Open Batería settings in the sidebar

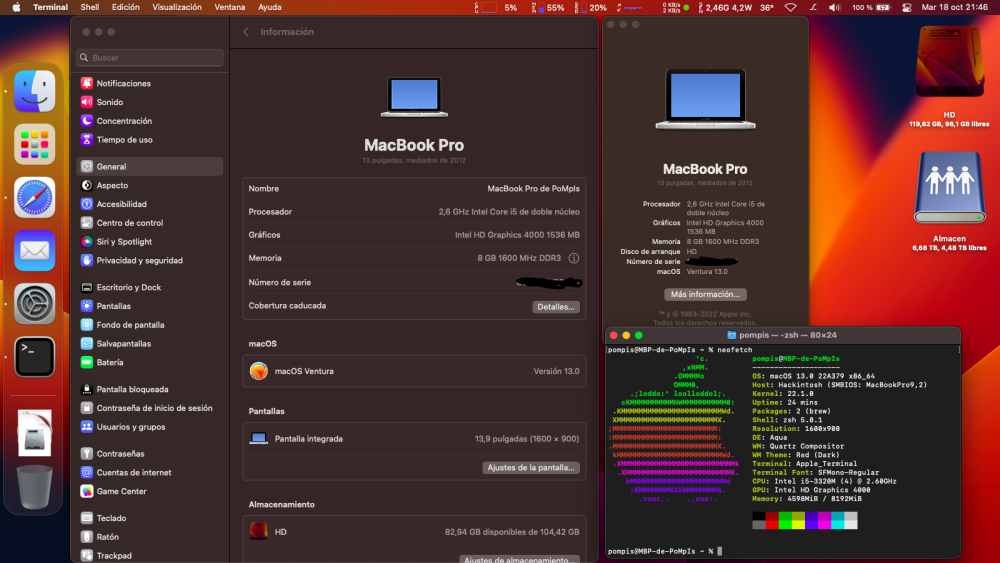pyautogui.click(x=149, y=362)
